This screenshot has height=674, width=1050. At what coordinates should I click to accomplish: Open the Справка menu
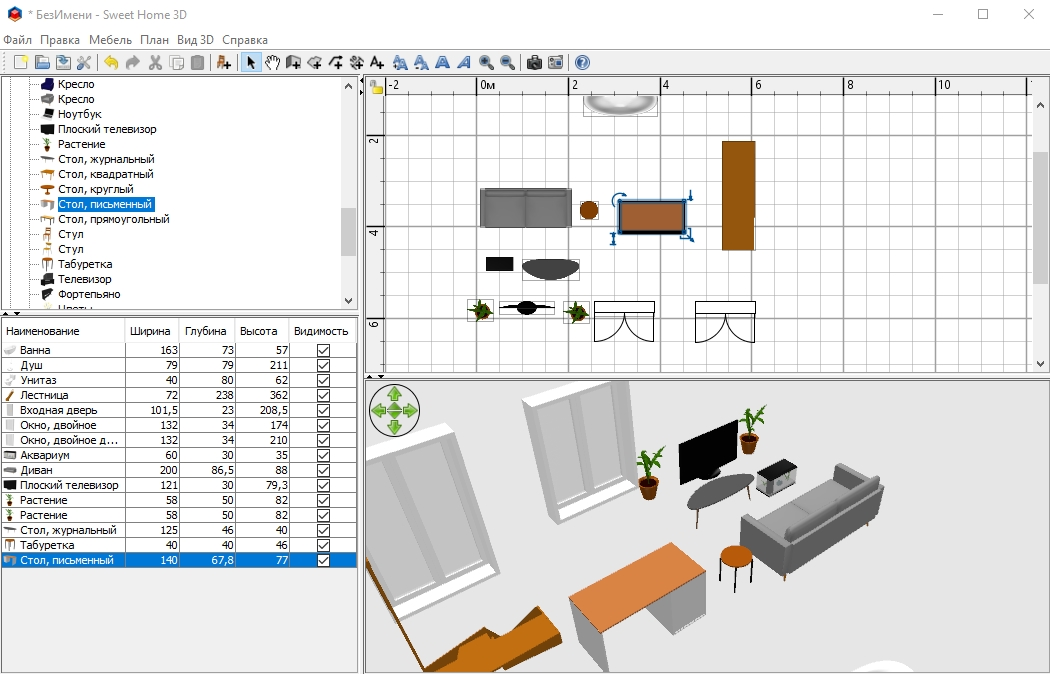tap(245, 40)
